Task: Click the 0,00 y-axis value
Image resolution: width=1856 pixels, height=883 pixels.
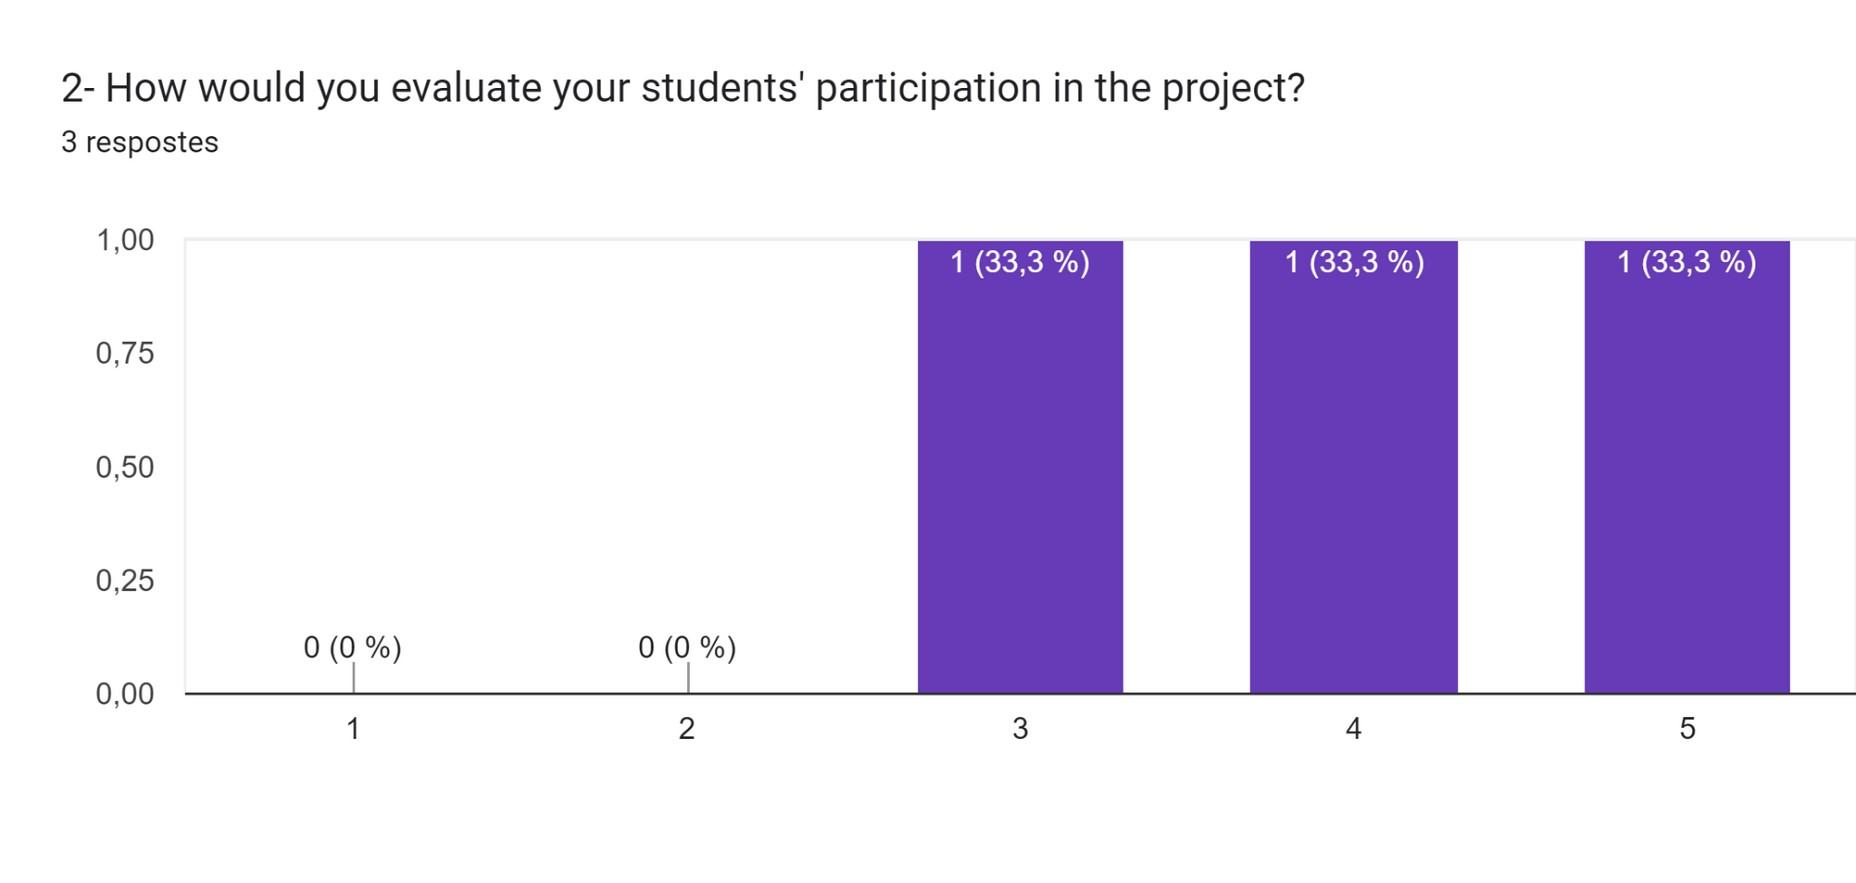Action: coord(125,693)
